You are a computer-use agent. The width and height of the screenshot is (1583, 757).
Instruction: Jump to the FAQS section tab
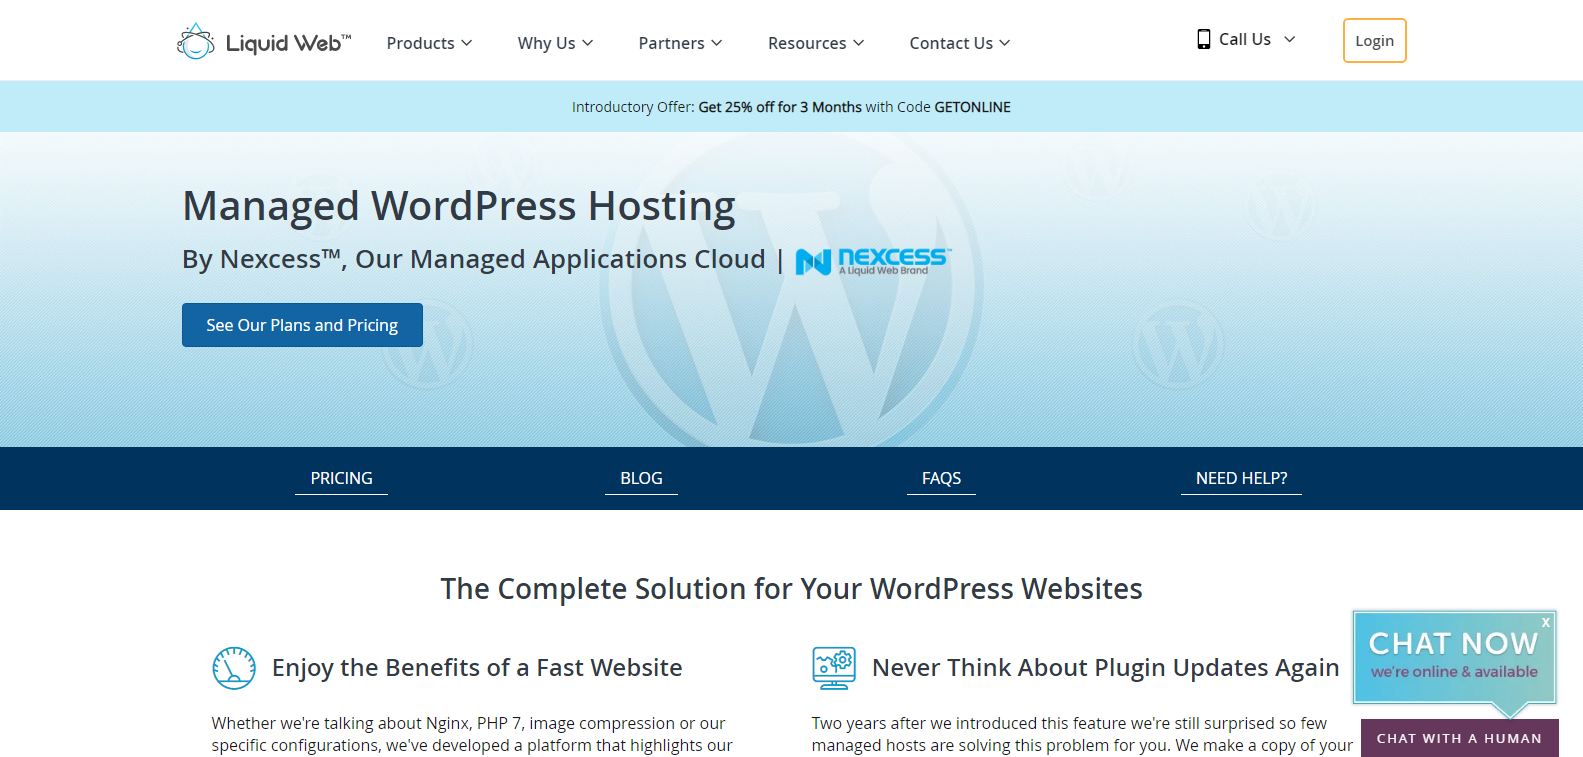[x=941, y=478]
